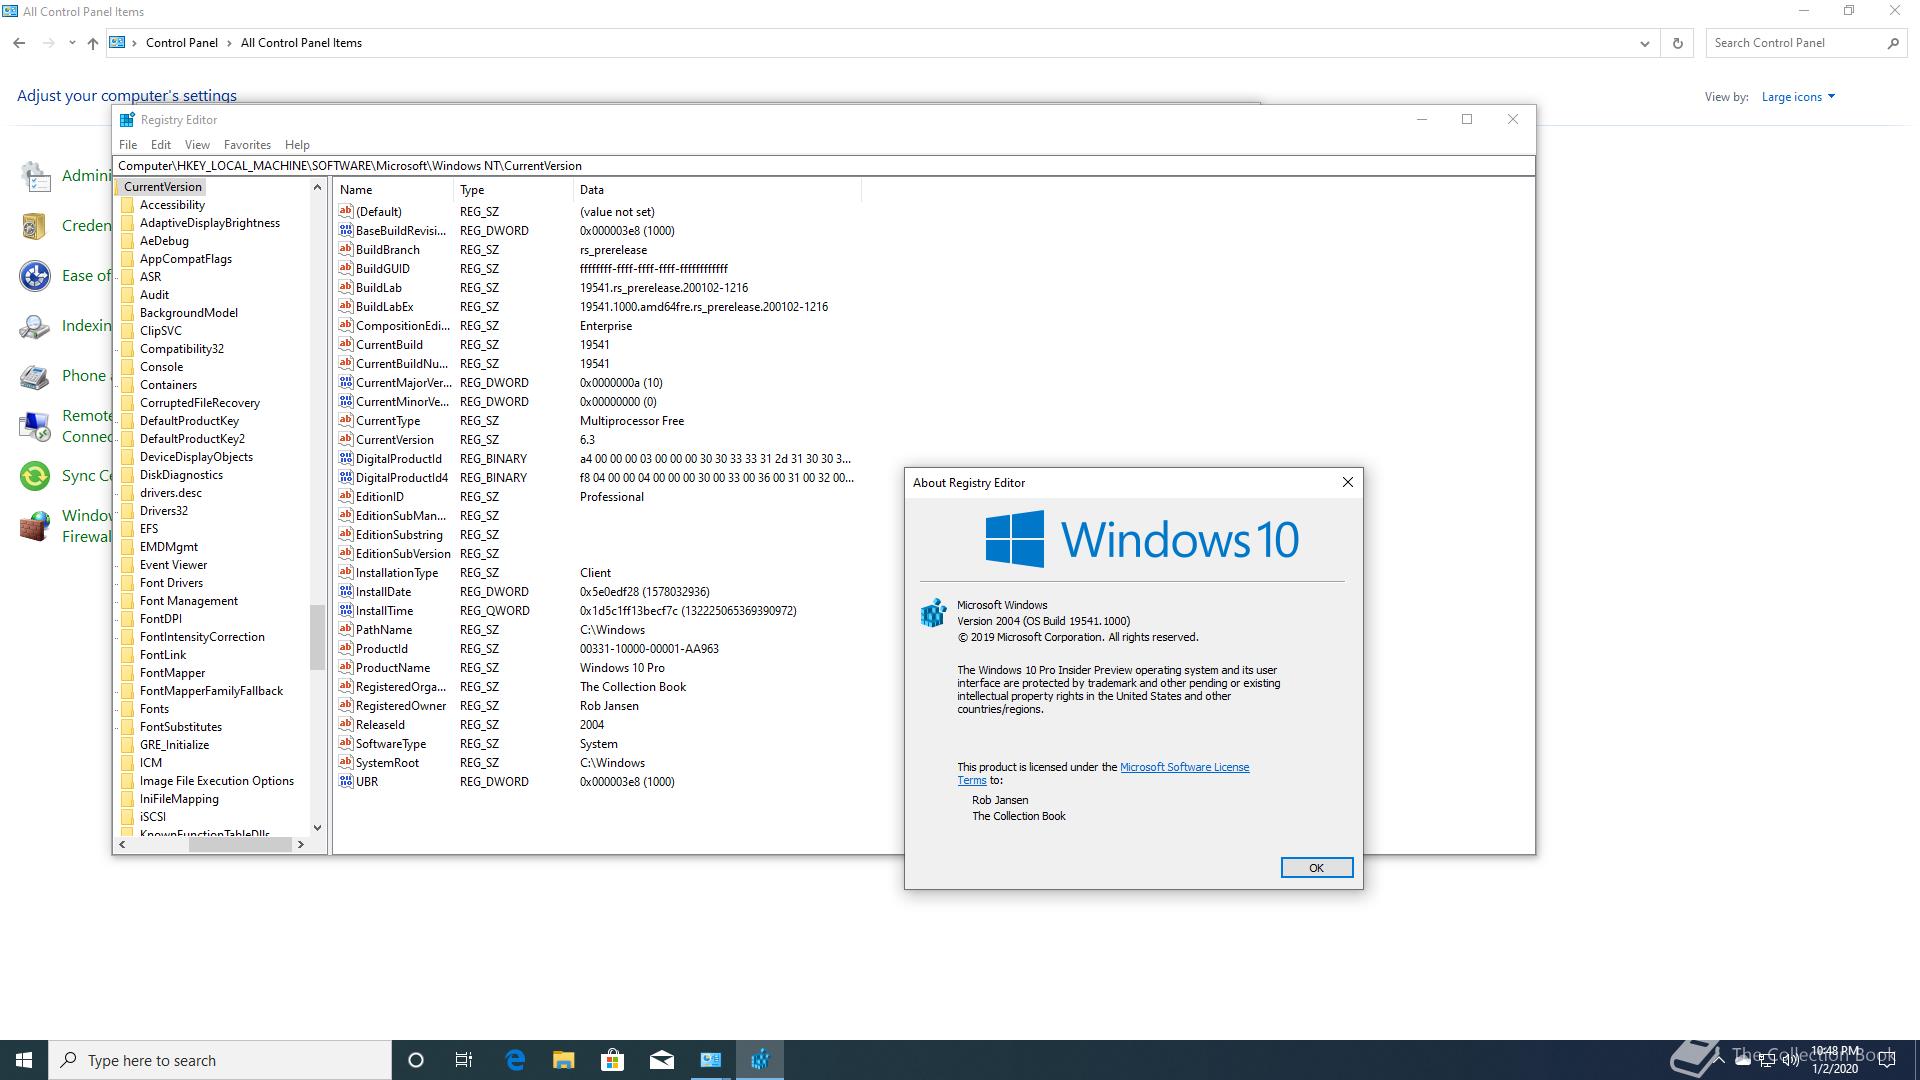Open the Mail app taskbar icon
Viewport: 1920px width, 1080px height.
click(x=661, y=1060)
